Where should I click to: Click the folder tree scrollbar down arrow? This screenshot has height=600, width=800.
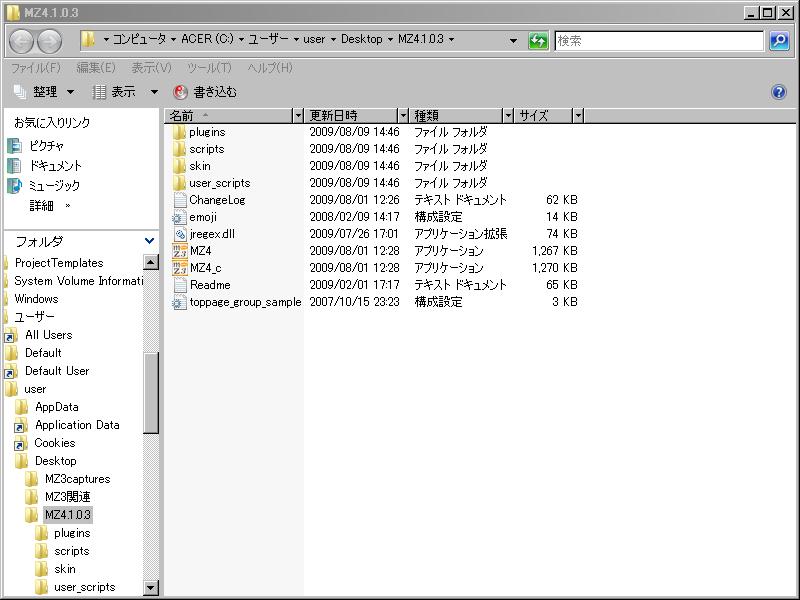(151, 588)
